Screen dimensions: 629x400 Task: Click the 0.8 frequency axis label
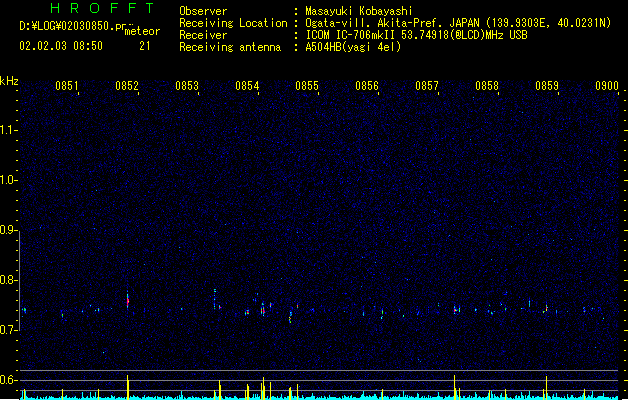[x=8, y=280]
